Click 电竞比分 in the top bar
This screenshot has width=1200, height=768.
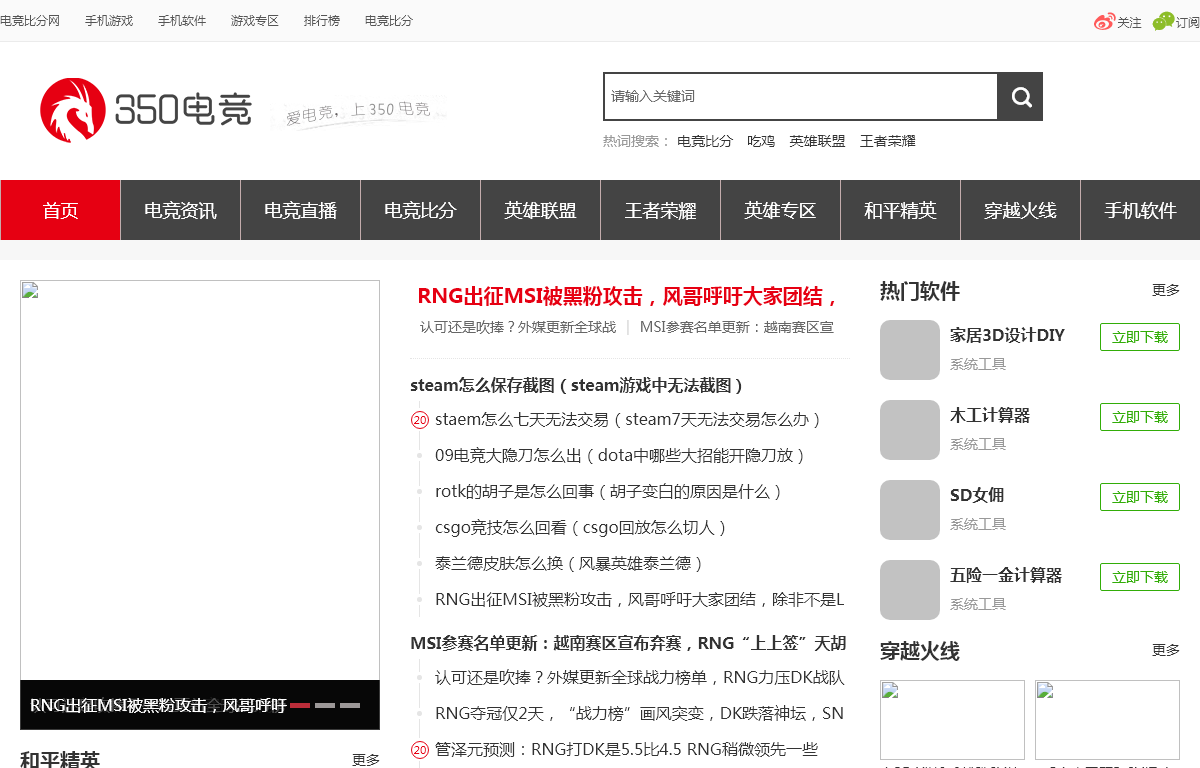389,21
